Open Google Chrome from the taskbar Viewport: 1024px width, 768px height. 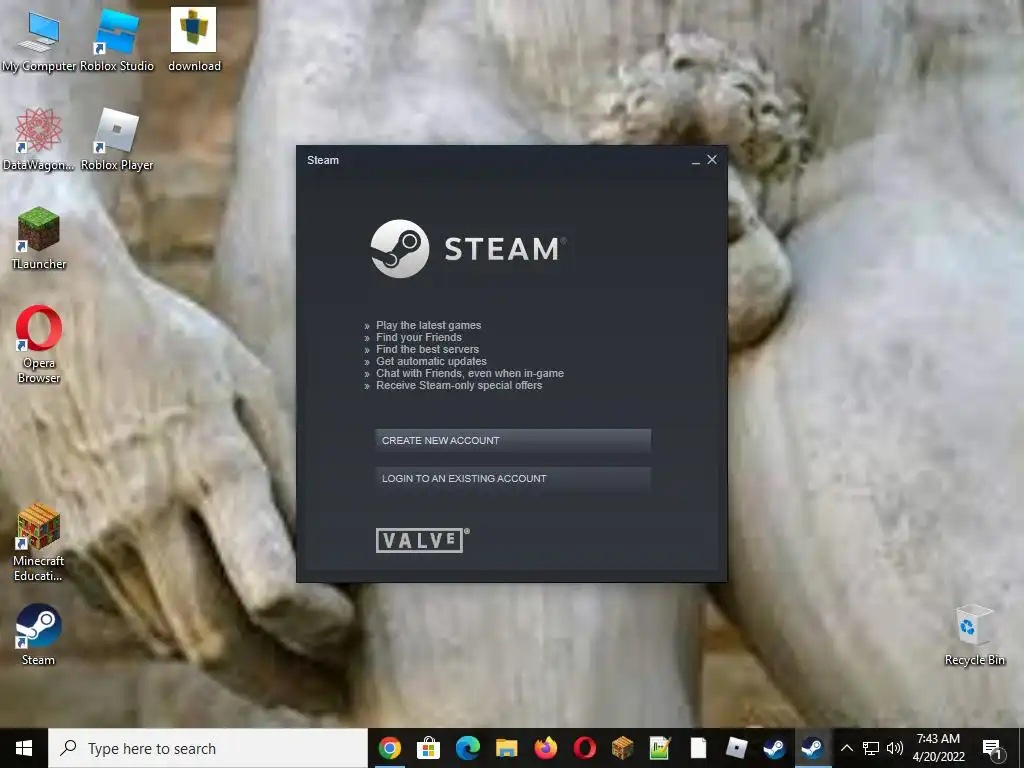(390, 748)
